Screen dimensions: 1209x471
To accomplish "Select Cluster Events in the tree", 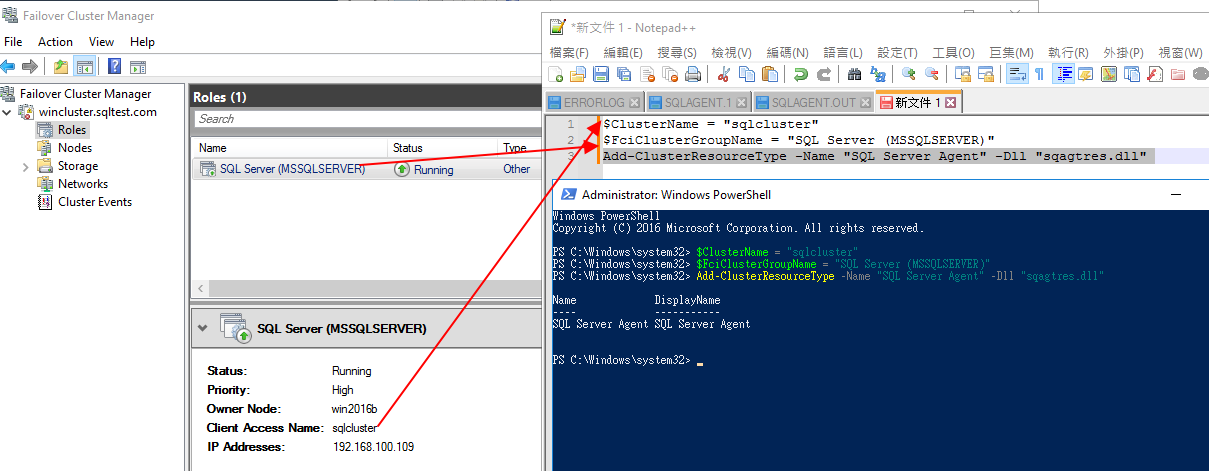I will tap(95, 202).
